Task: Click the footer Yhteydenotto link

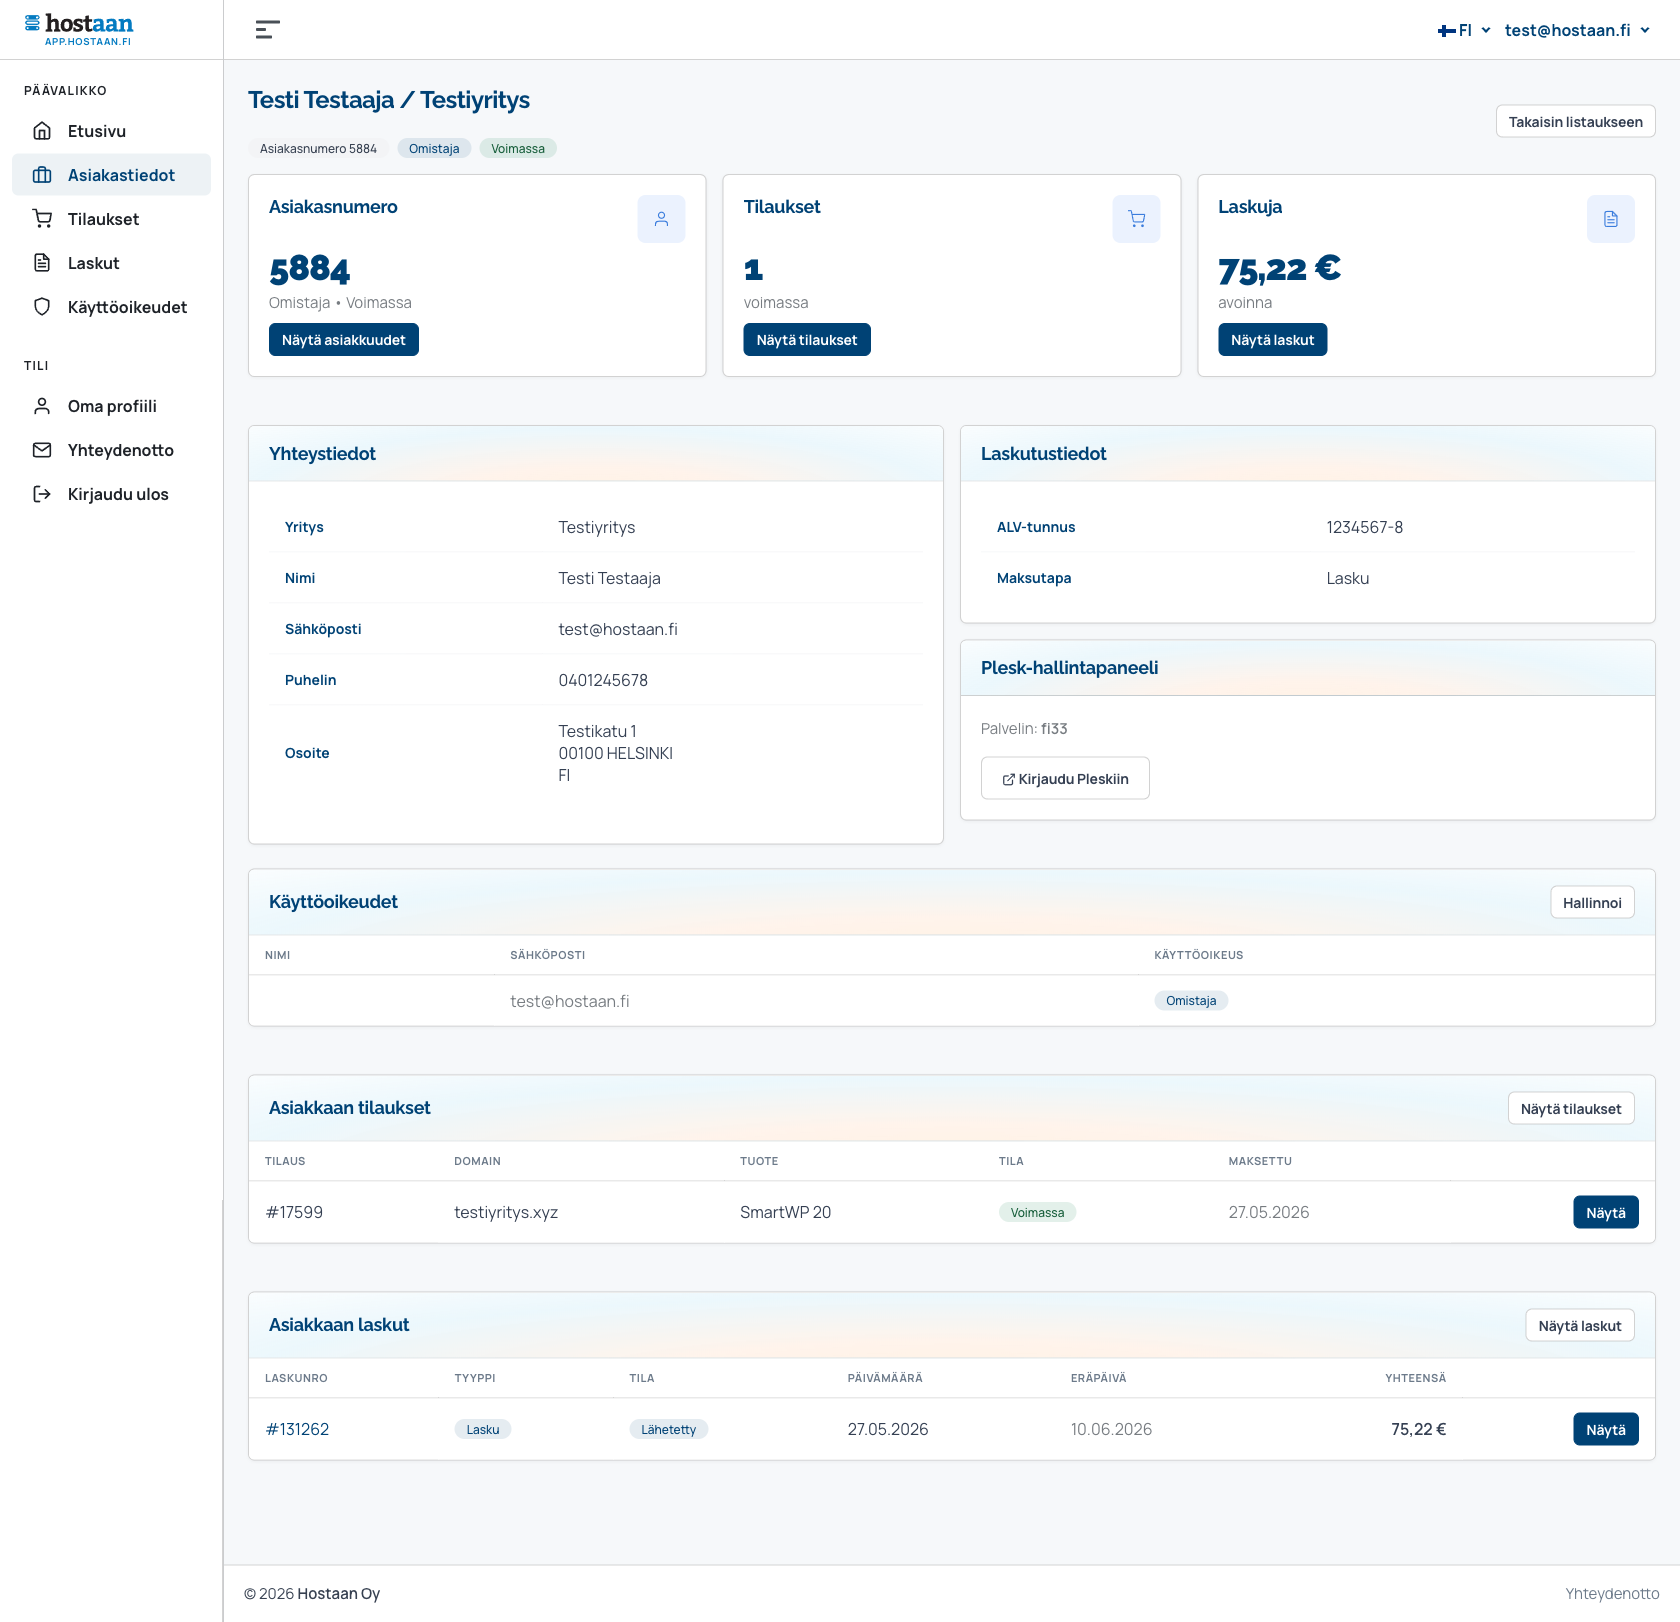Action: (1612, 1594)
